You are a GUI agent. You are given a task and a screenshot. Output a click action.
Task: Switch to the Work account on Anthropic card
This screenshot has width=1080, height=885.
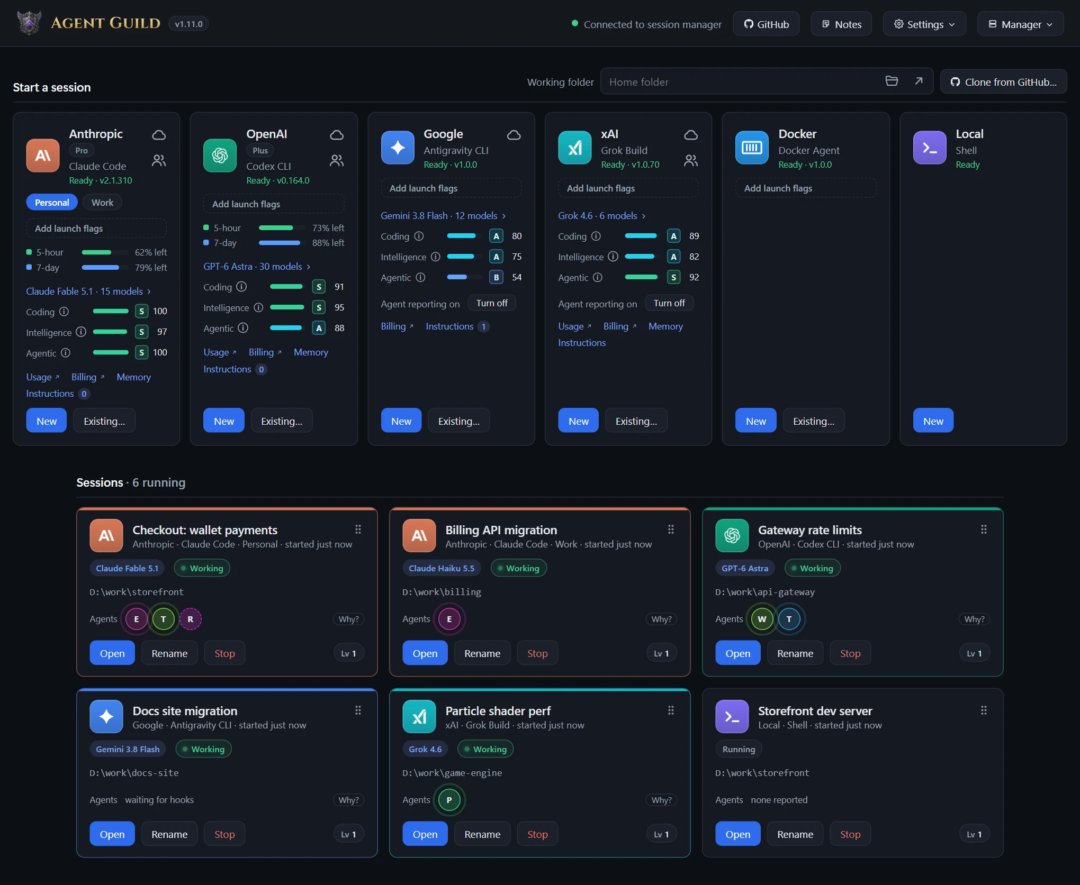[102, 202]
